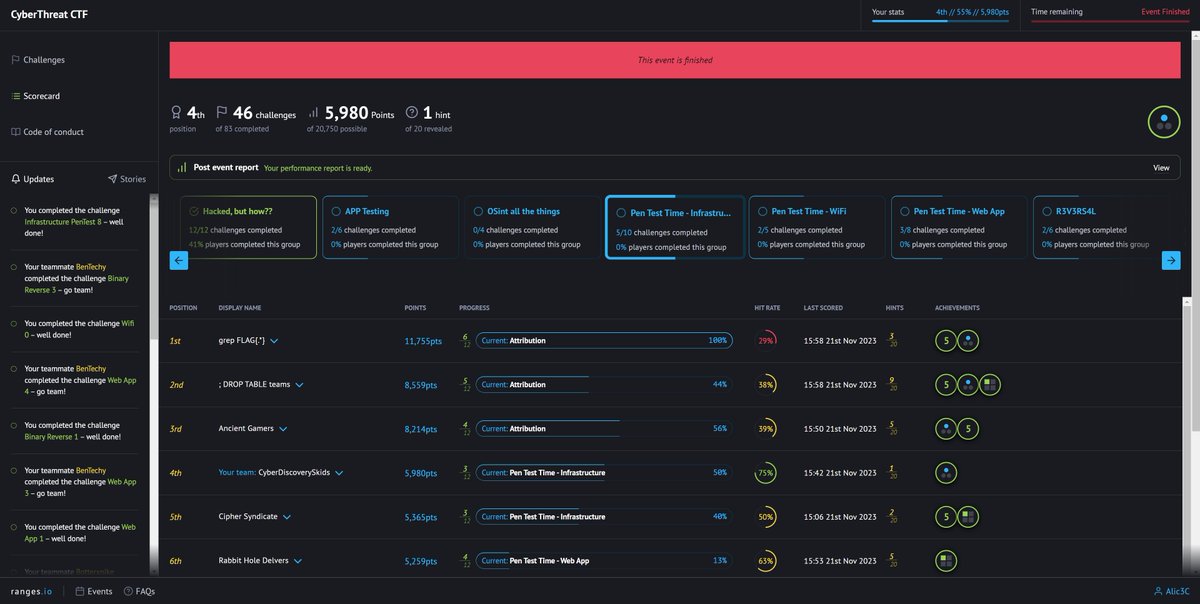Click the bar chart icon next to 5,980 Points
The image size is (1200, 604).
[313, 113]
